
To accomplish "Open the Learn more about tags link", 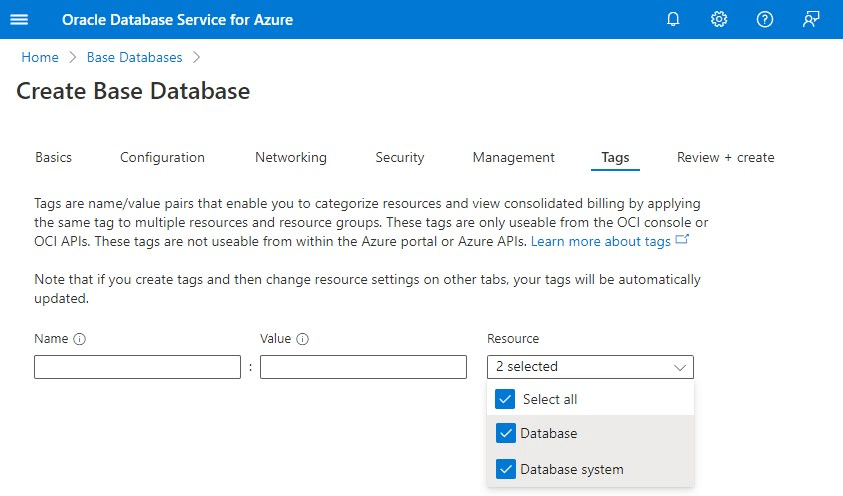I will point(600,242).
